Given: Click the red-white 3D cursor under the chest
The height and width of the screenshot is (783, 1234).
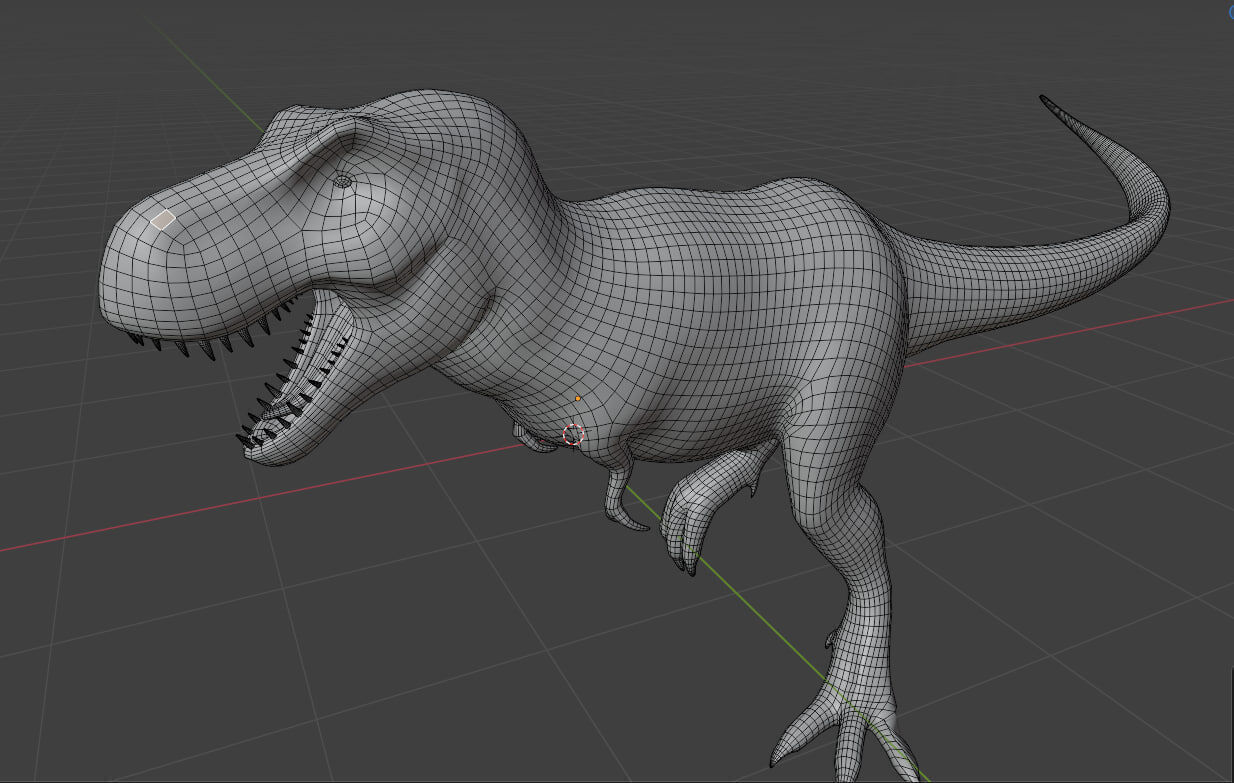Looking at the screenshot, I should pos(573,434).
